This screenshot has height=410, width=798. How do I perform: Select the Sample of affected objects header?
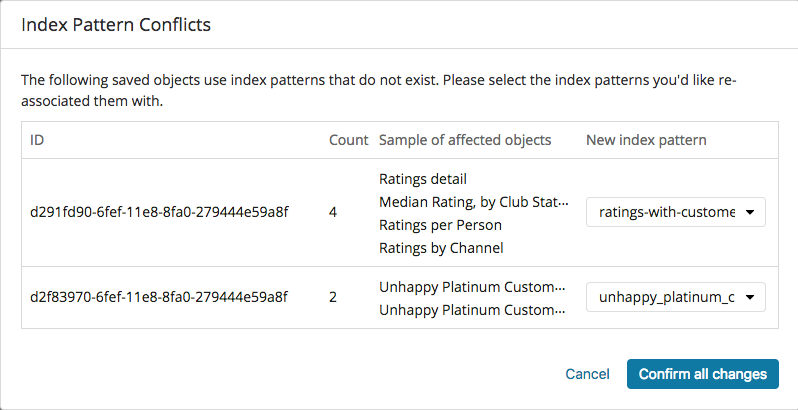coord(465,140)
